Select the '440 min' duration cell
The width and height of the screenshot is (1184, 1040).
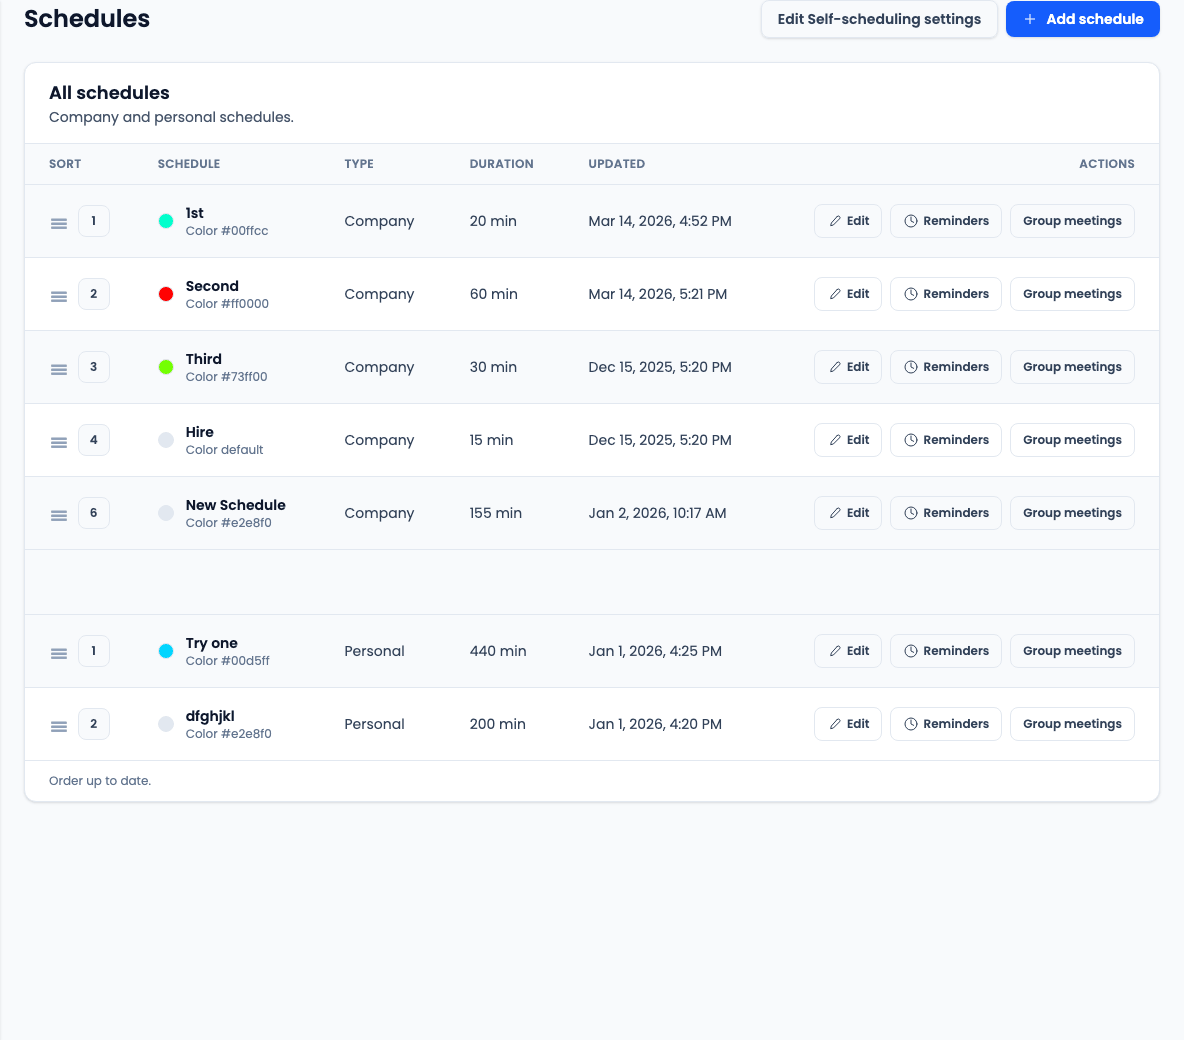point(498,651)
